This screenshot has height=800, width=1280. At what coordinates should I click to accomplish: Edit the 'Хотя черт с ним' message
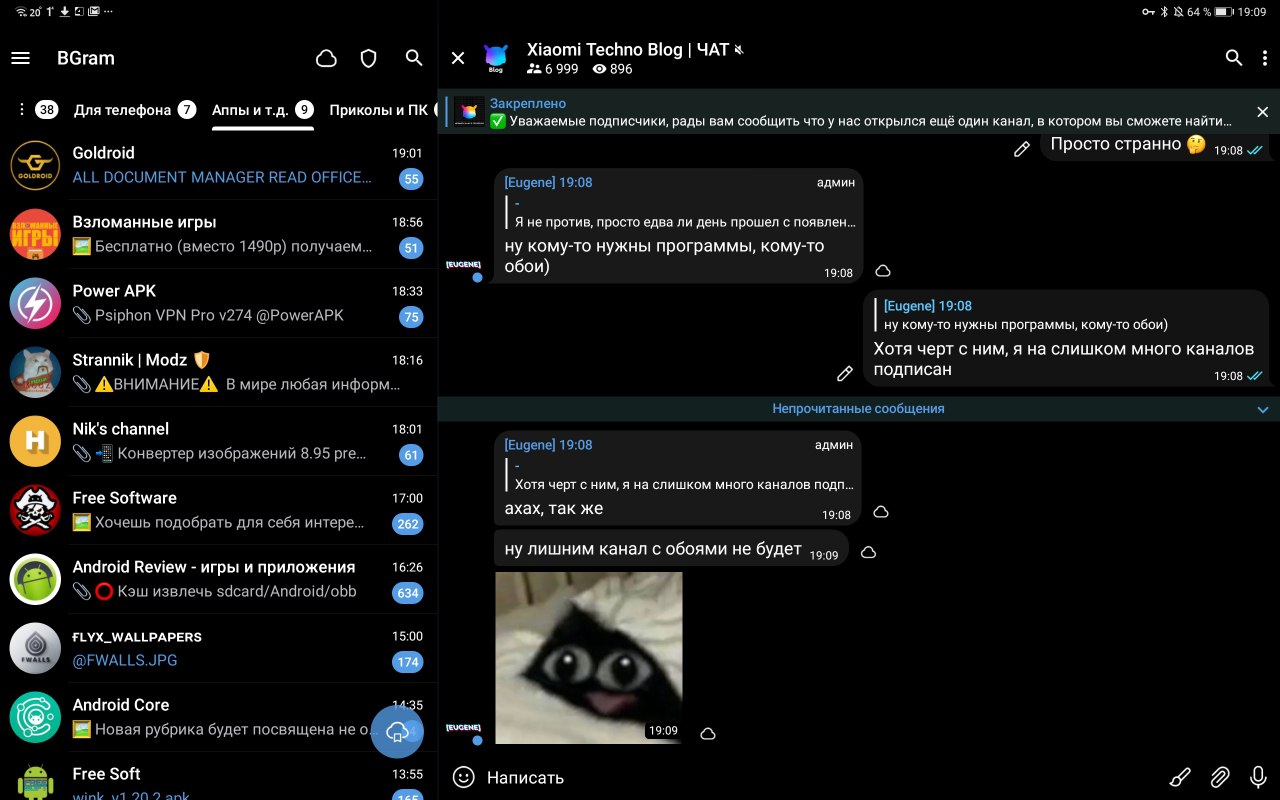click(845, 374)
